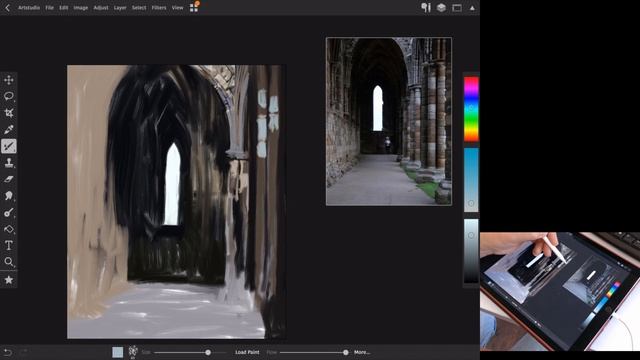Tap the current light blue color swatch
The image size is (640, 360).
(x=118, y=352)
